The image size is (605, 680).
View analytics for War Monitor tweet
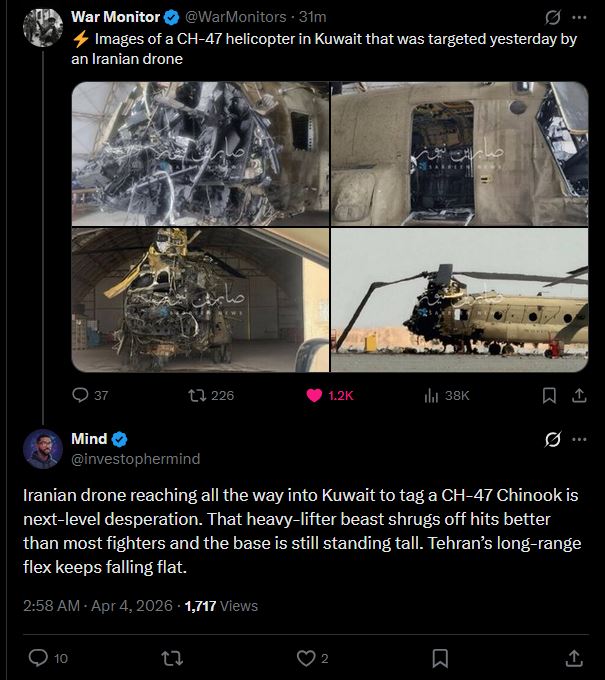(431, 395)
